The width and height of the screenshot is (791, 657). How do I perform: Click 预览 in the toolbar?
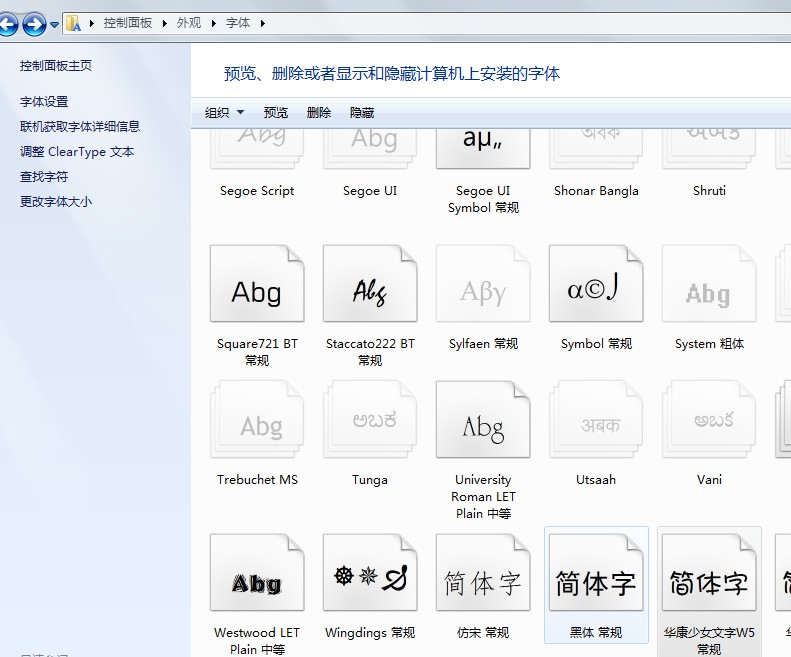click(x=275, y=113)
